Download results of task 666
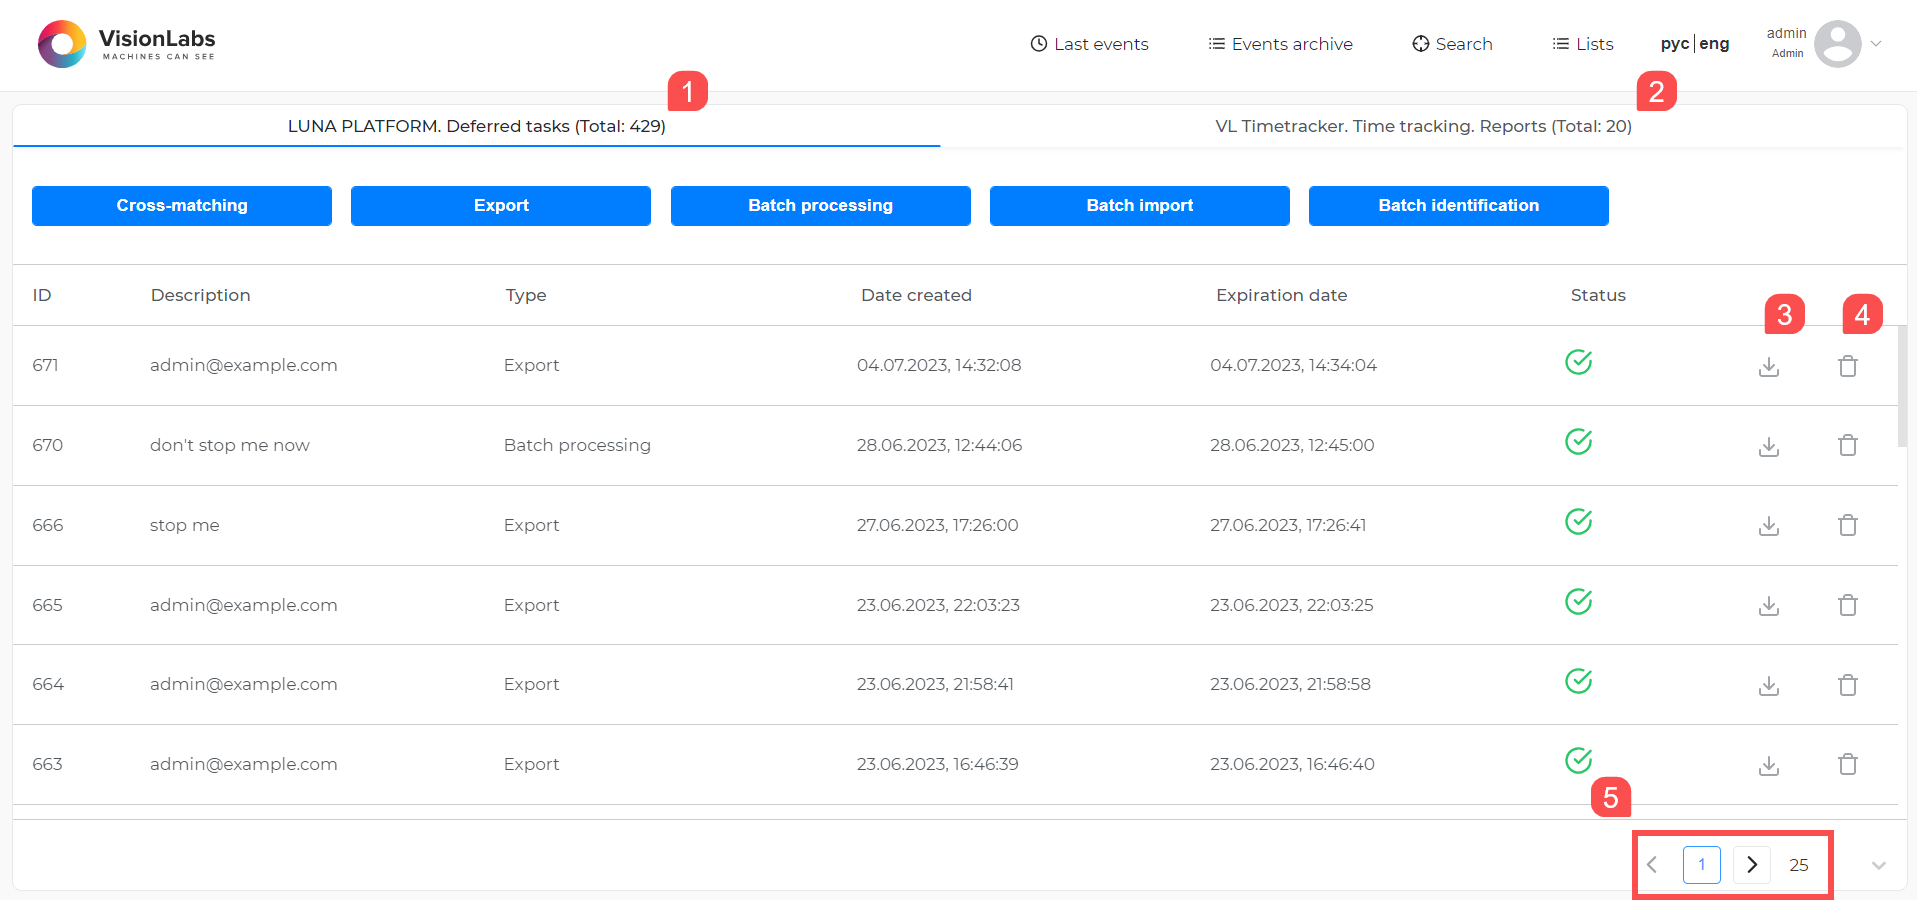Screen dimensions: 1917x900 tap(1768, 525)
